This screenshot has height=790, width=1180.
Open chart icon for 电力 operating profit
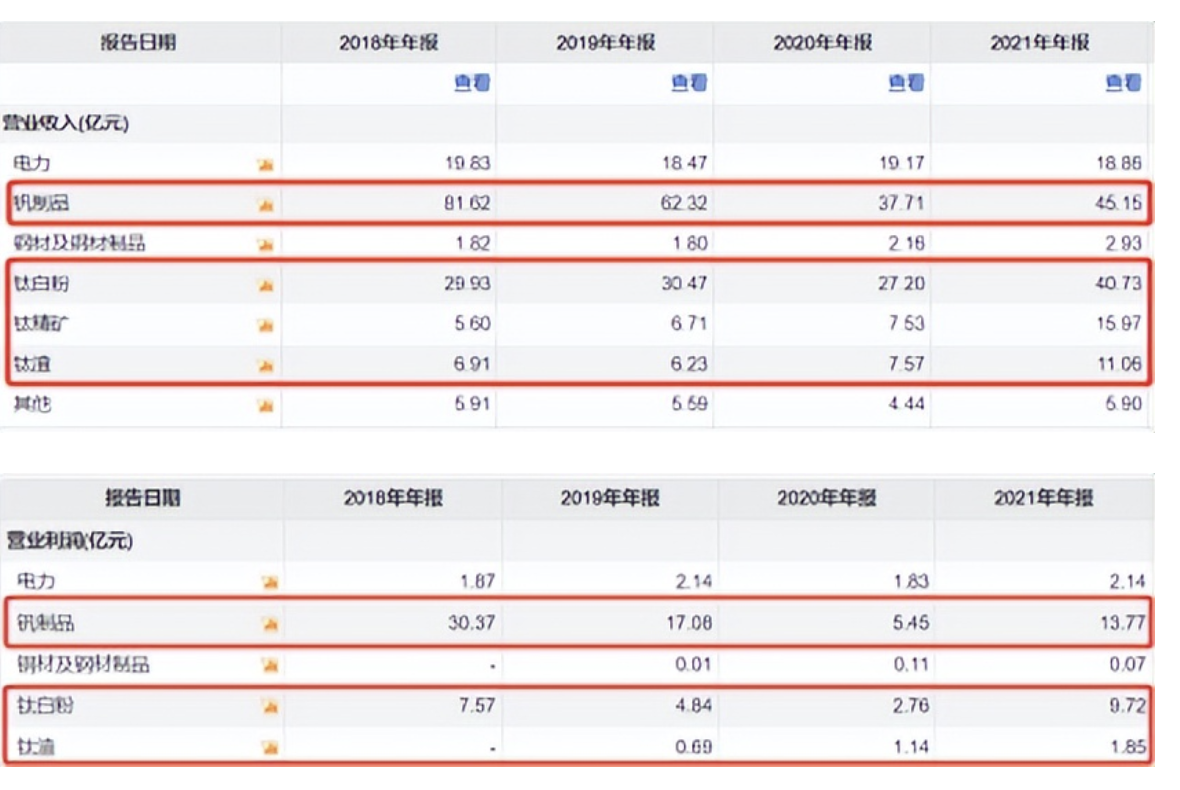coord(269,582)
